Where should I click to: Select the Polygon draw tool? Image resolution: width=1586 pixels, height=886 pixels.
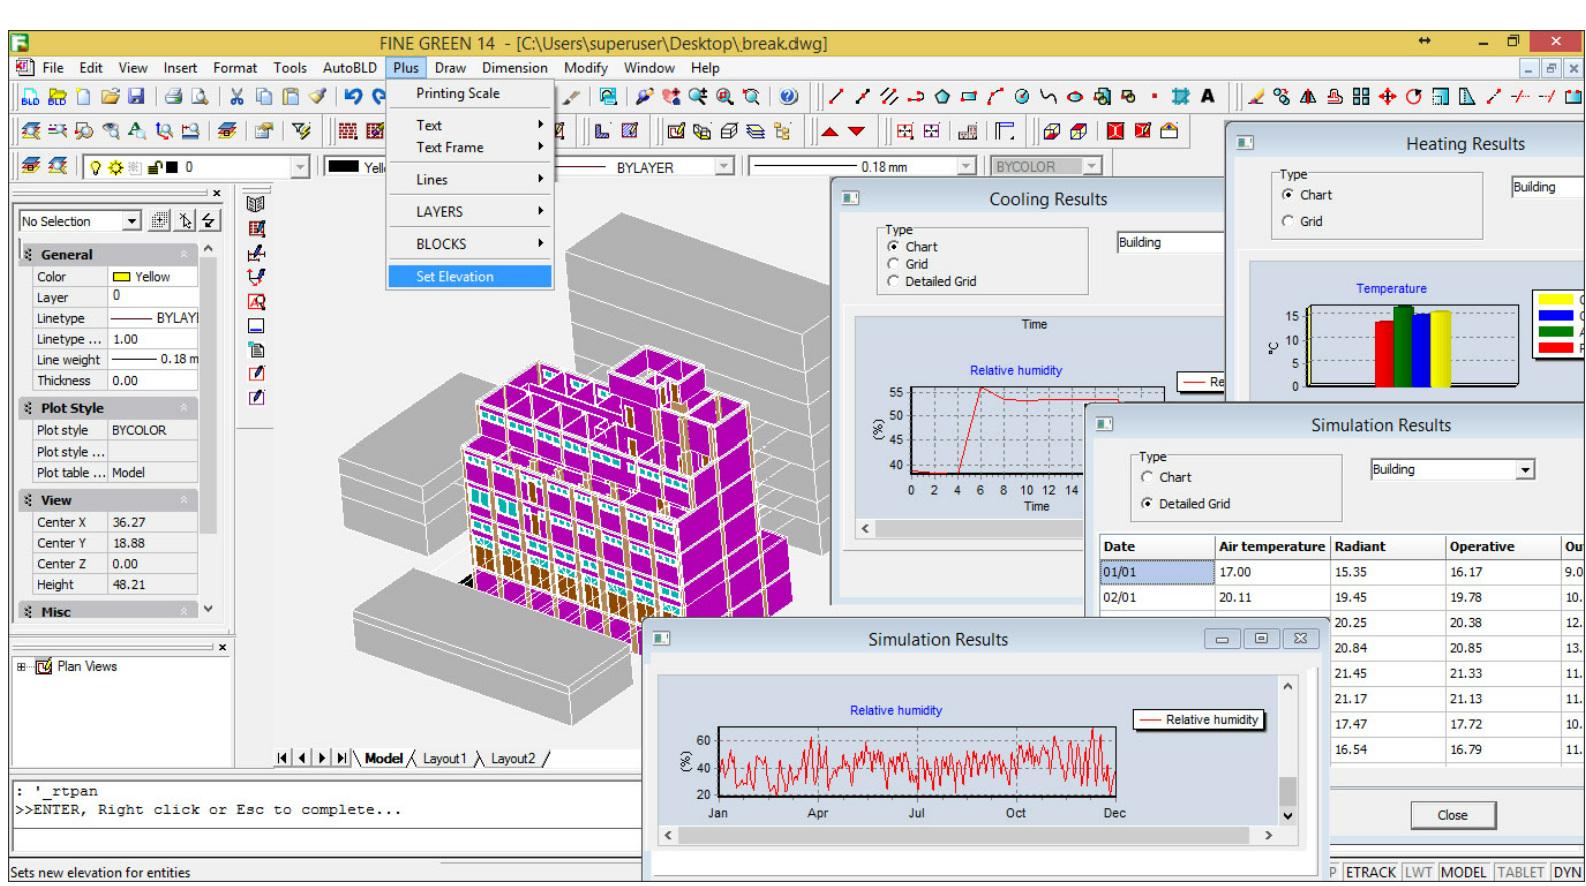[x=942, y=97]
